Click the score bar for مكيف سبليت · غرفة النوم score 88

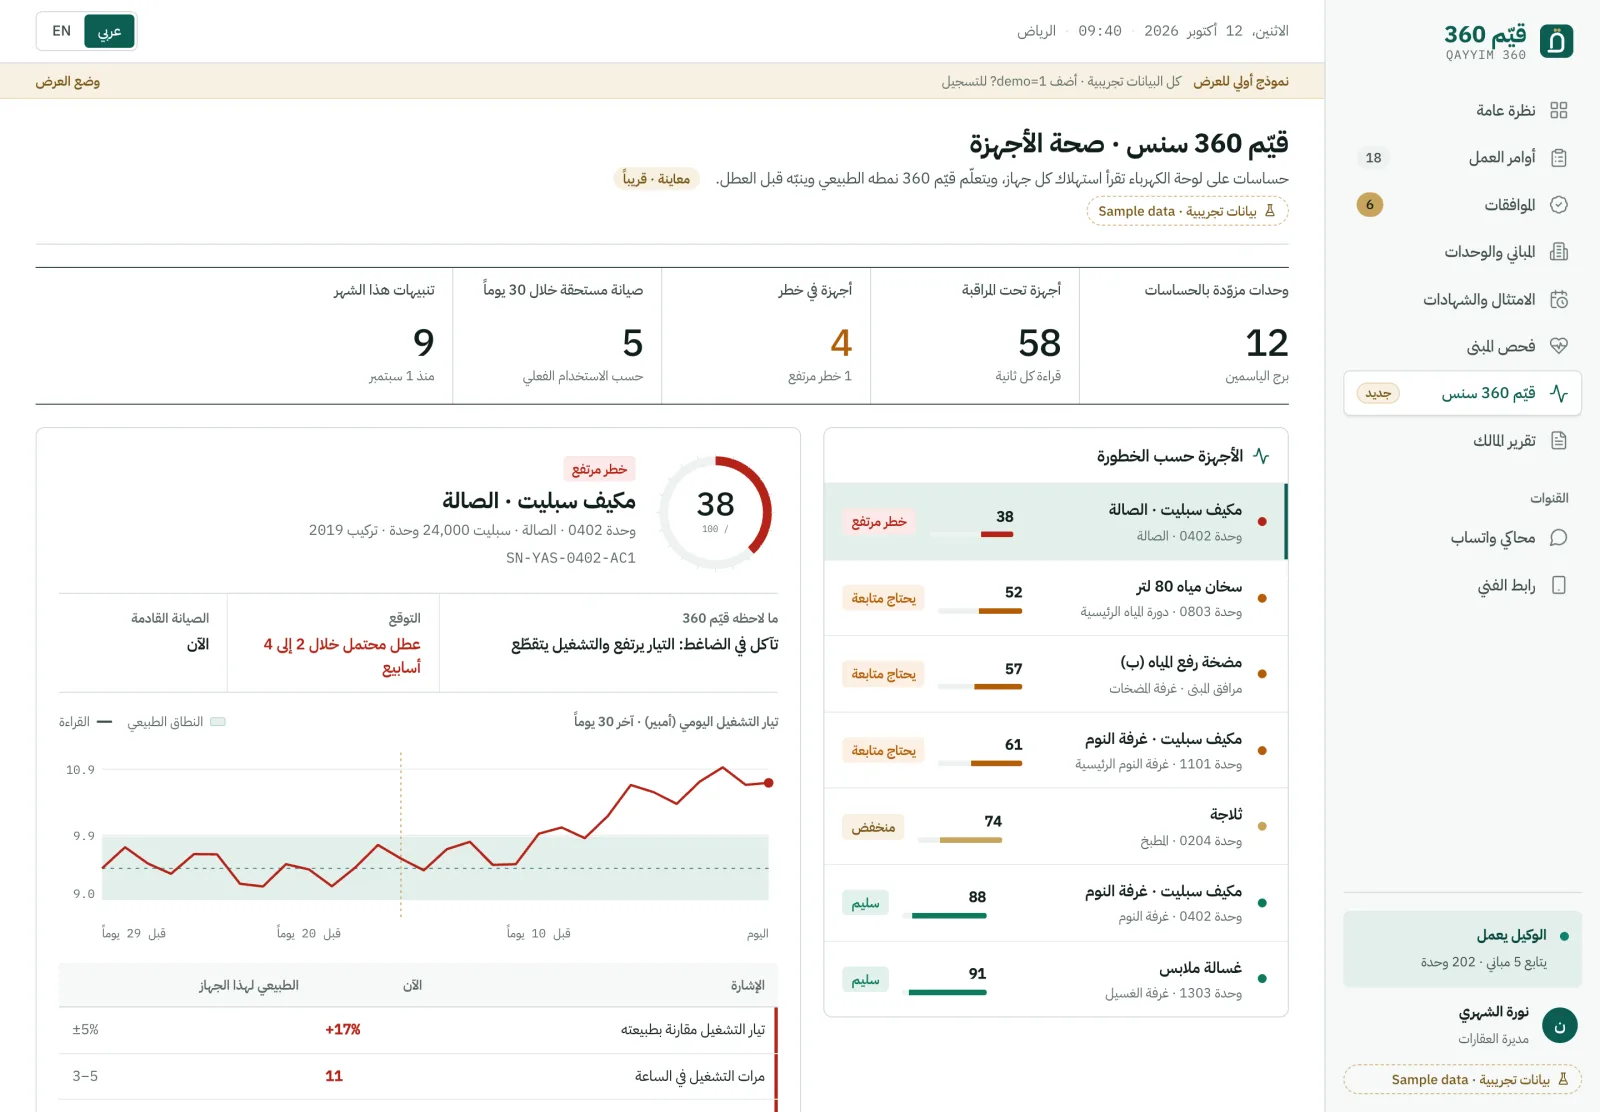click(x=944, y=916)
